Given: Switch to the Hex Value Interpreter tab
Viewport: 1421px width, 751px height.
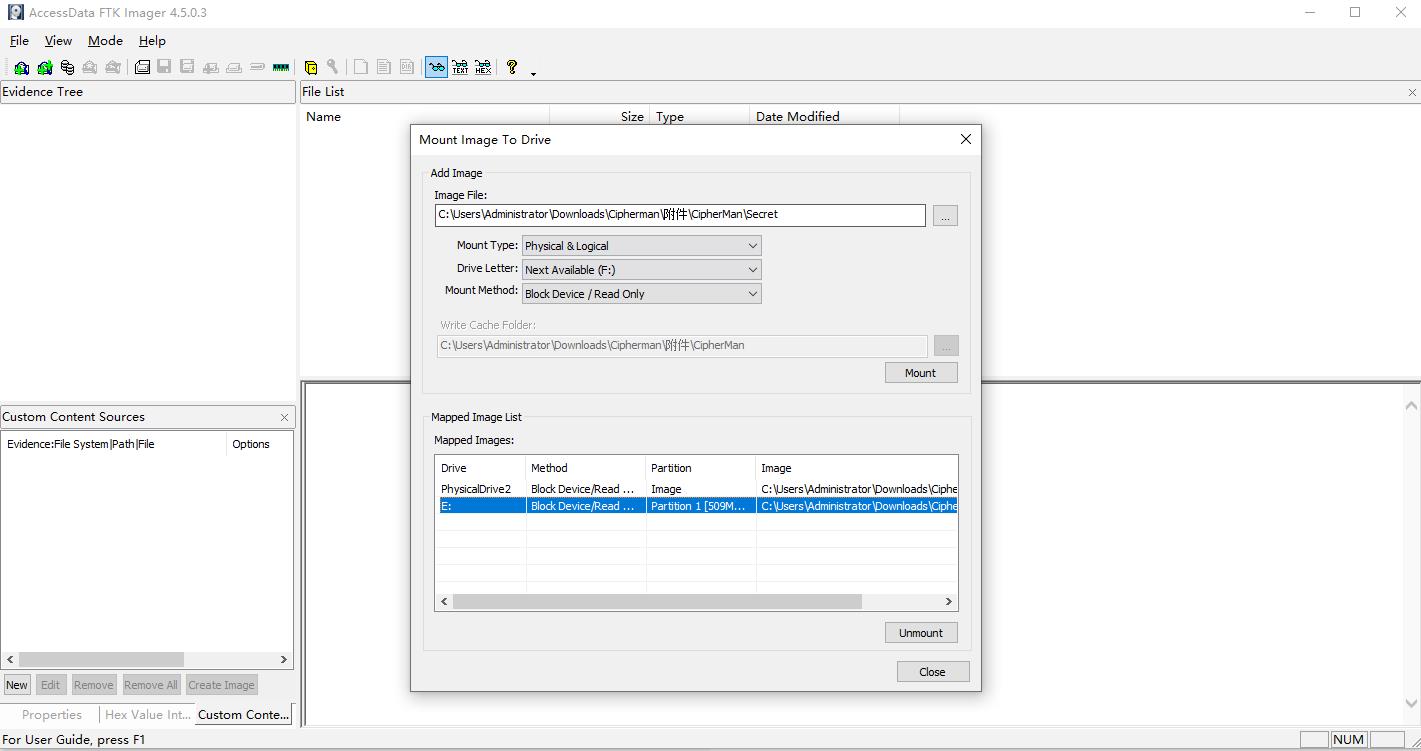Looking at the screenshot, I should [x=147, y=715].
